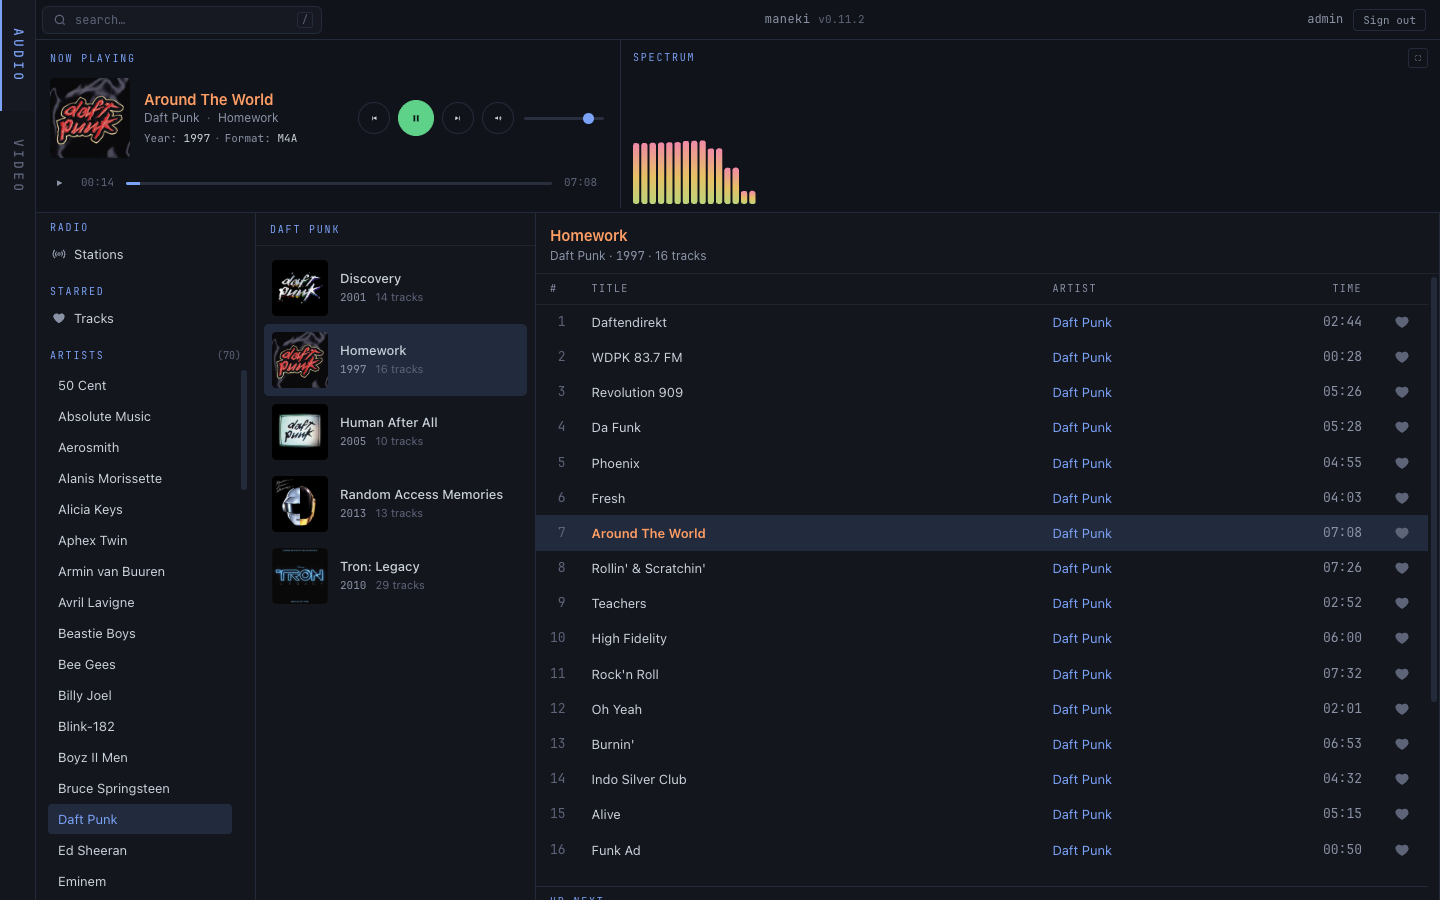Viewport: 1440px width, 900px height.
Task: Star the Fresh track
Action: (x=1402, y=498)
